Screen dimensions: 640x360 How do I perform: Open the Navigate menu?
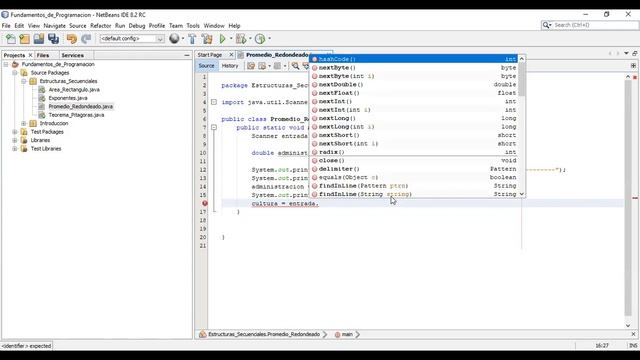(54, 26)
